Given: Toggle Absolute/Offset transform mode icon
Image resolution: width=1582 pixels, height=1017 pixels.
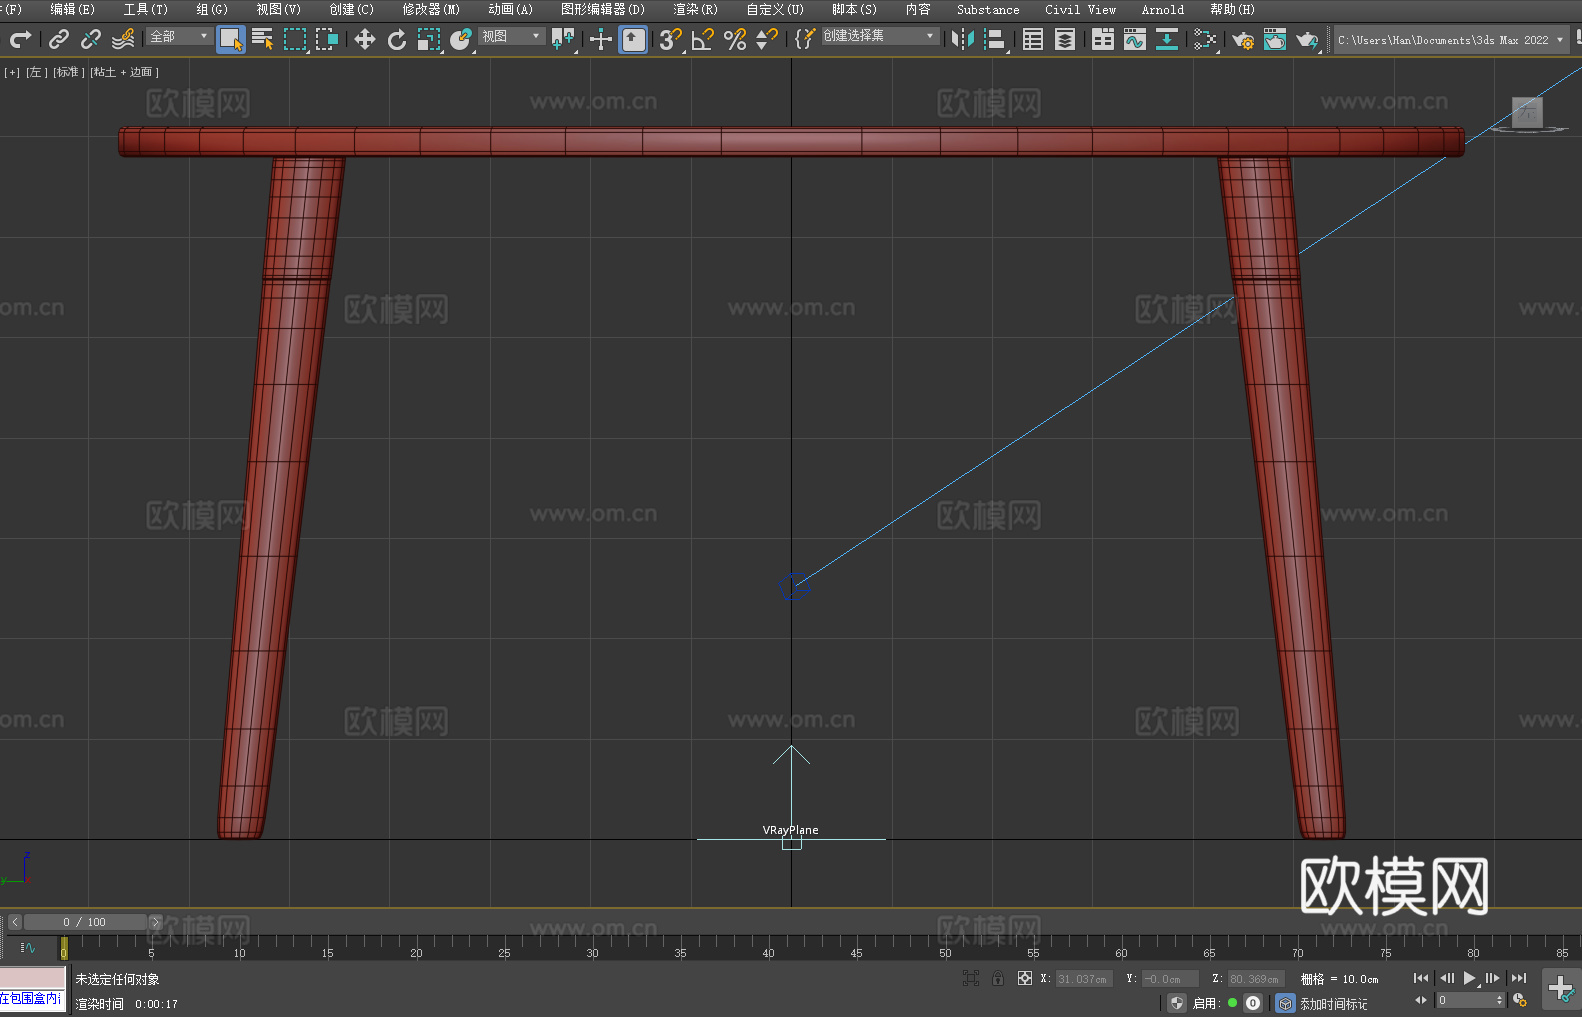Looking at the screenshot, I should coord(1025,979).
